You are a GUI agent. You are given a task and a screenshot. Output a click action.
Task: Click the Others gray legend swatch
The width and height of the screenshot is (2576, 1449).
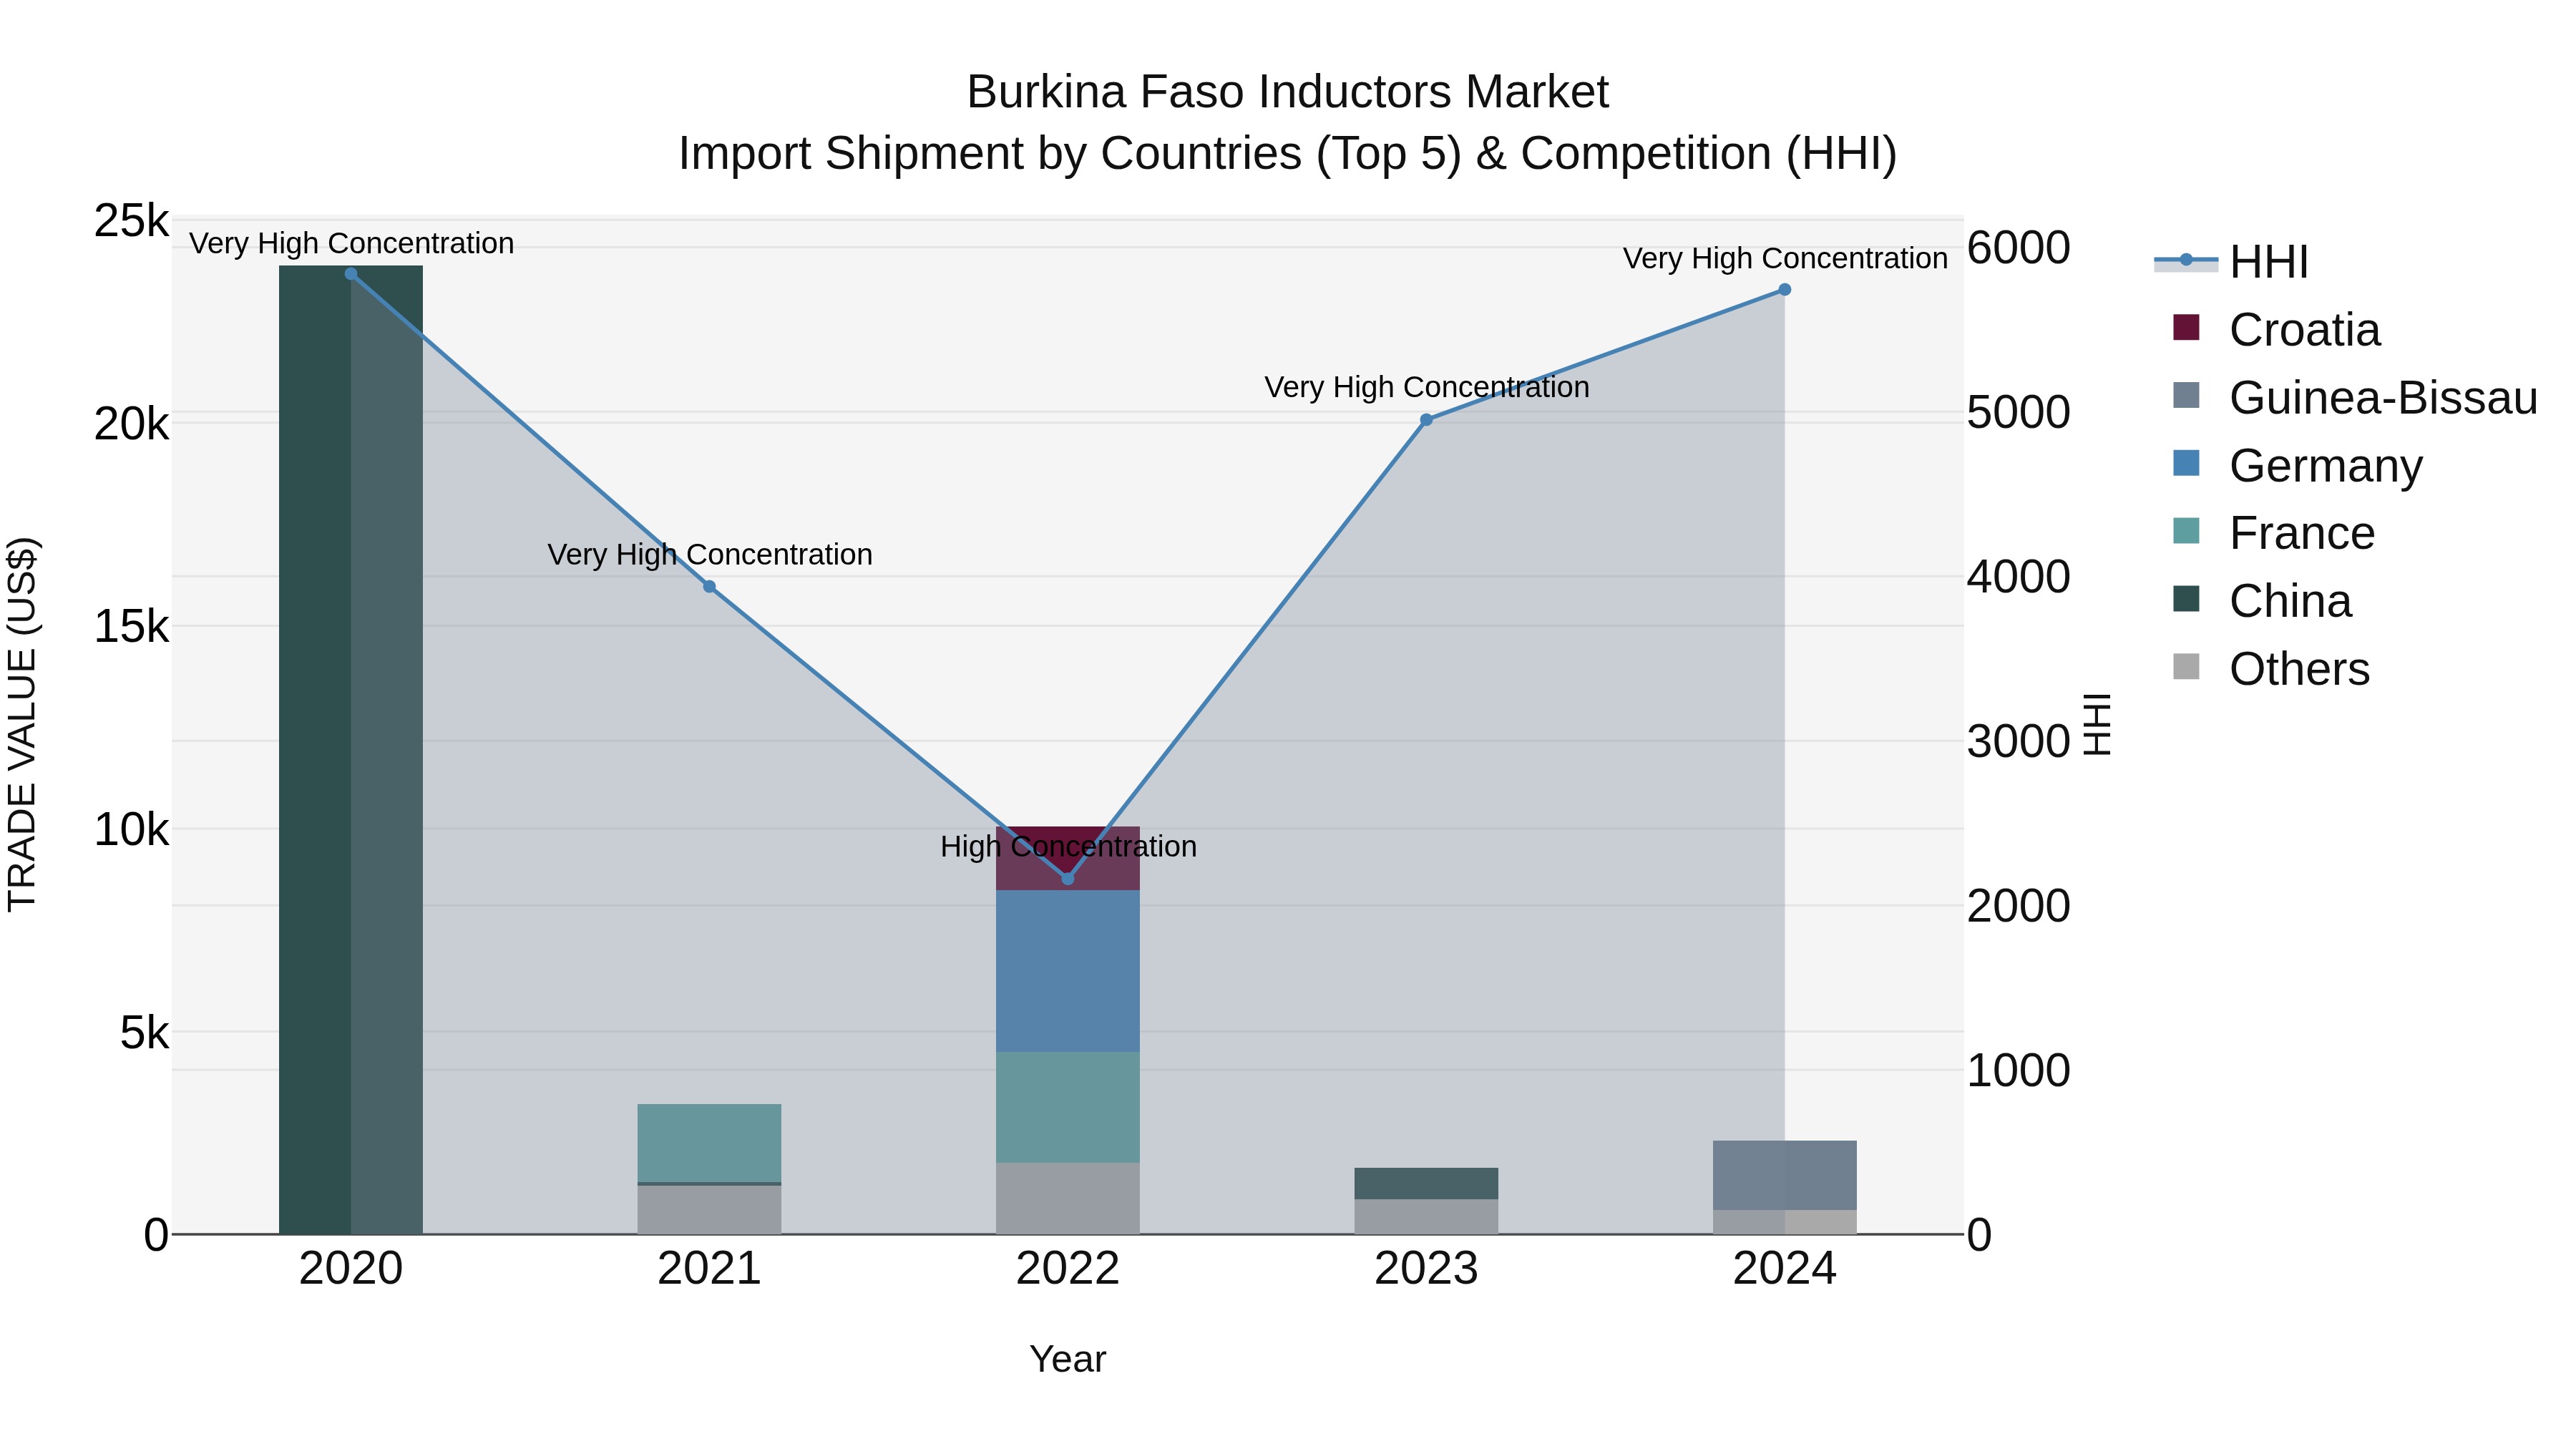(x=2187, y=666)
